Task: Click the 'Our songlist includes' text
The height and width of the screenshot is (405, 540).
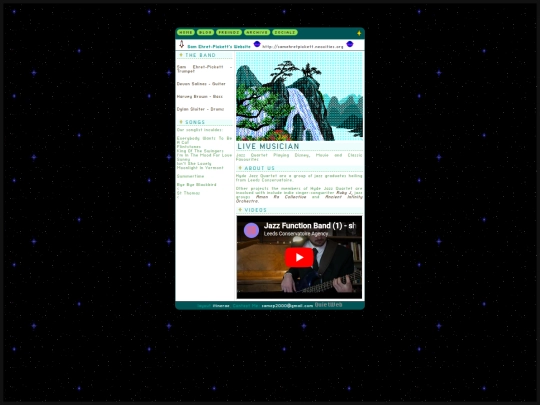Action: [x=200, y=130]
